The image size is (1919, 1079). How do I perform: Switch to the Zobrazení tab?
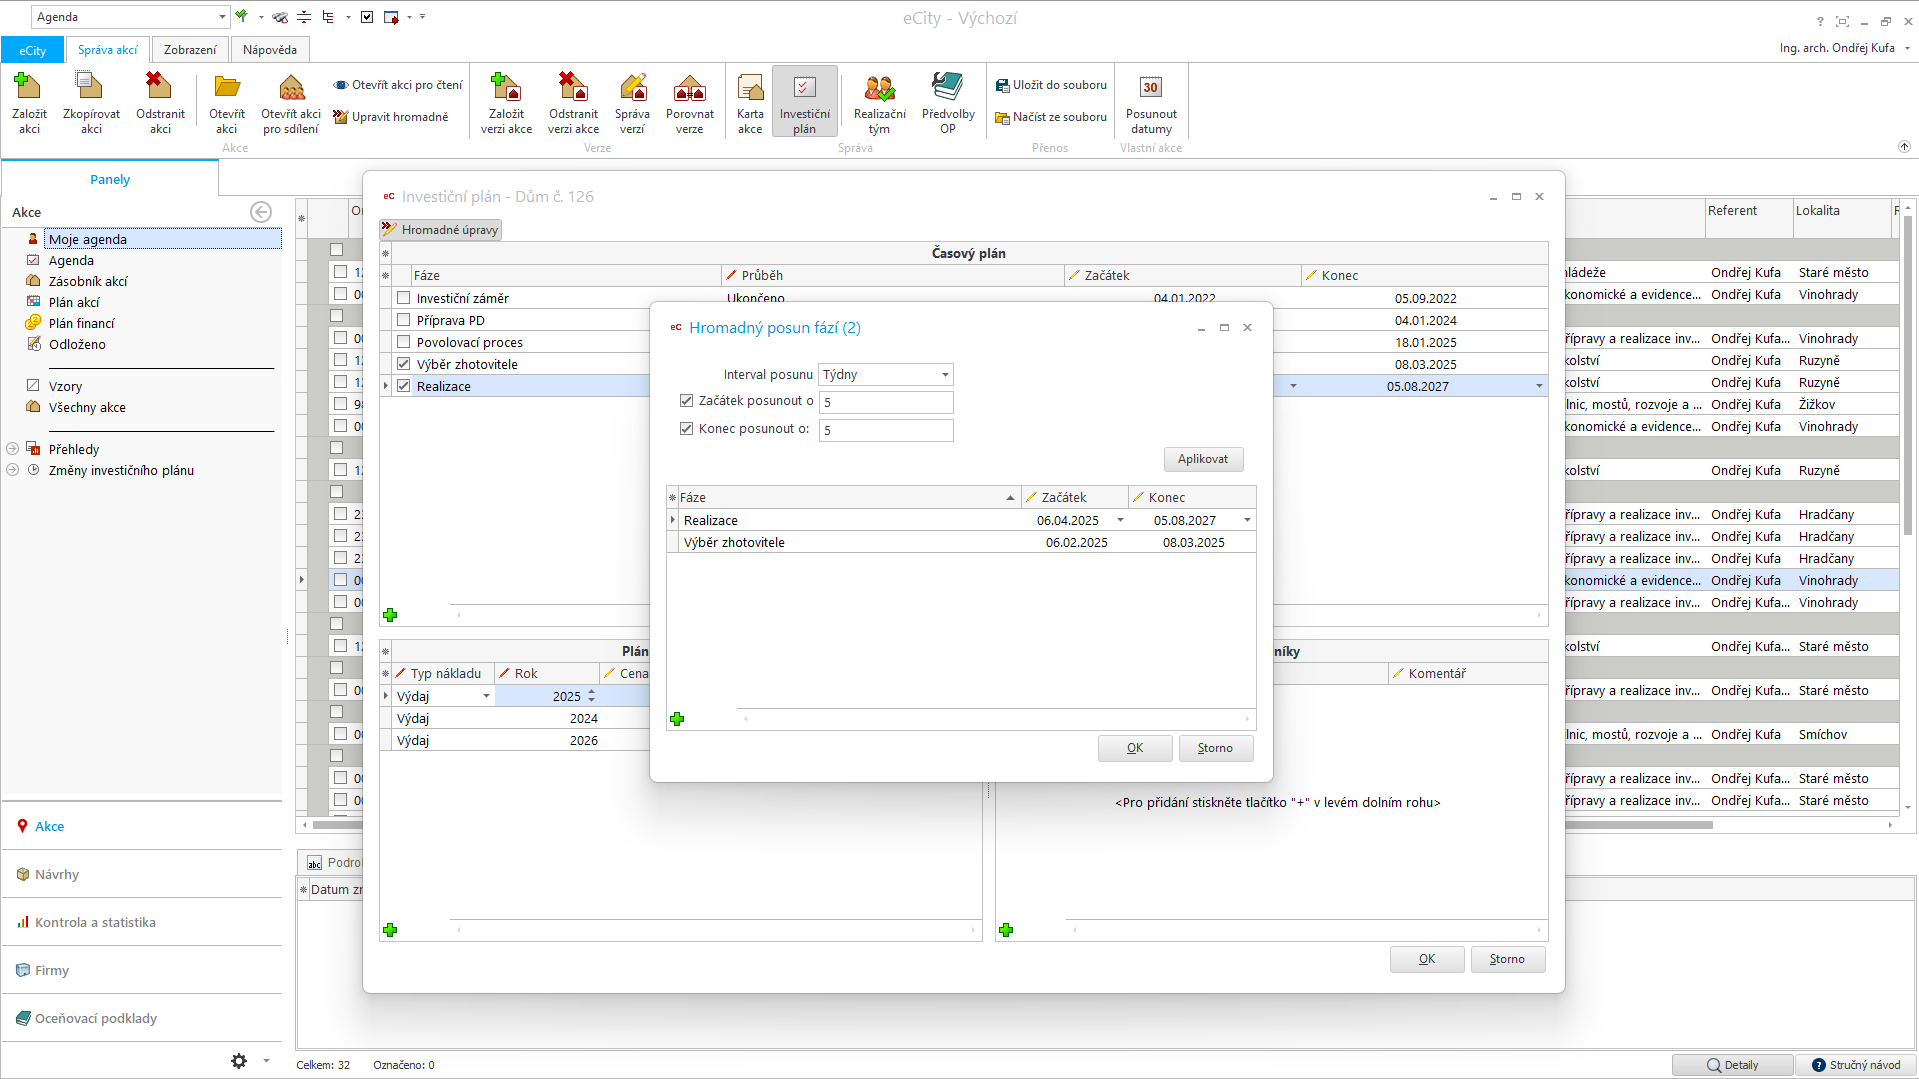point(190,50)
